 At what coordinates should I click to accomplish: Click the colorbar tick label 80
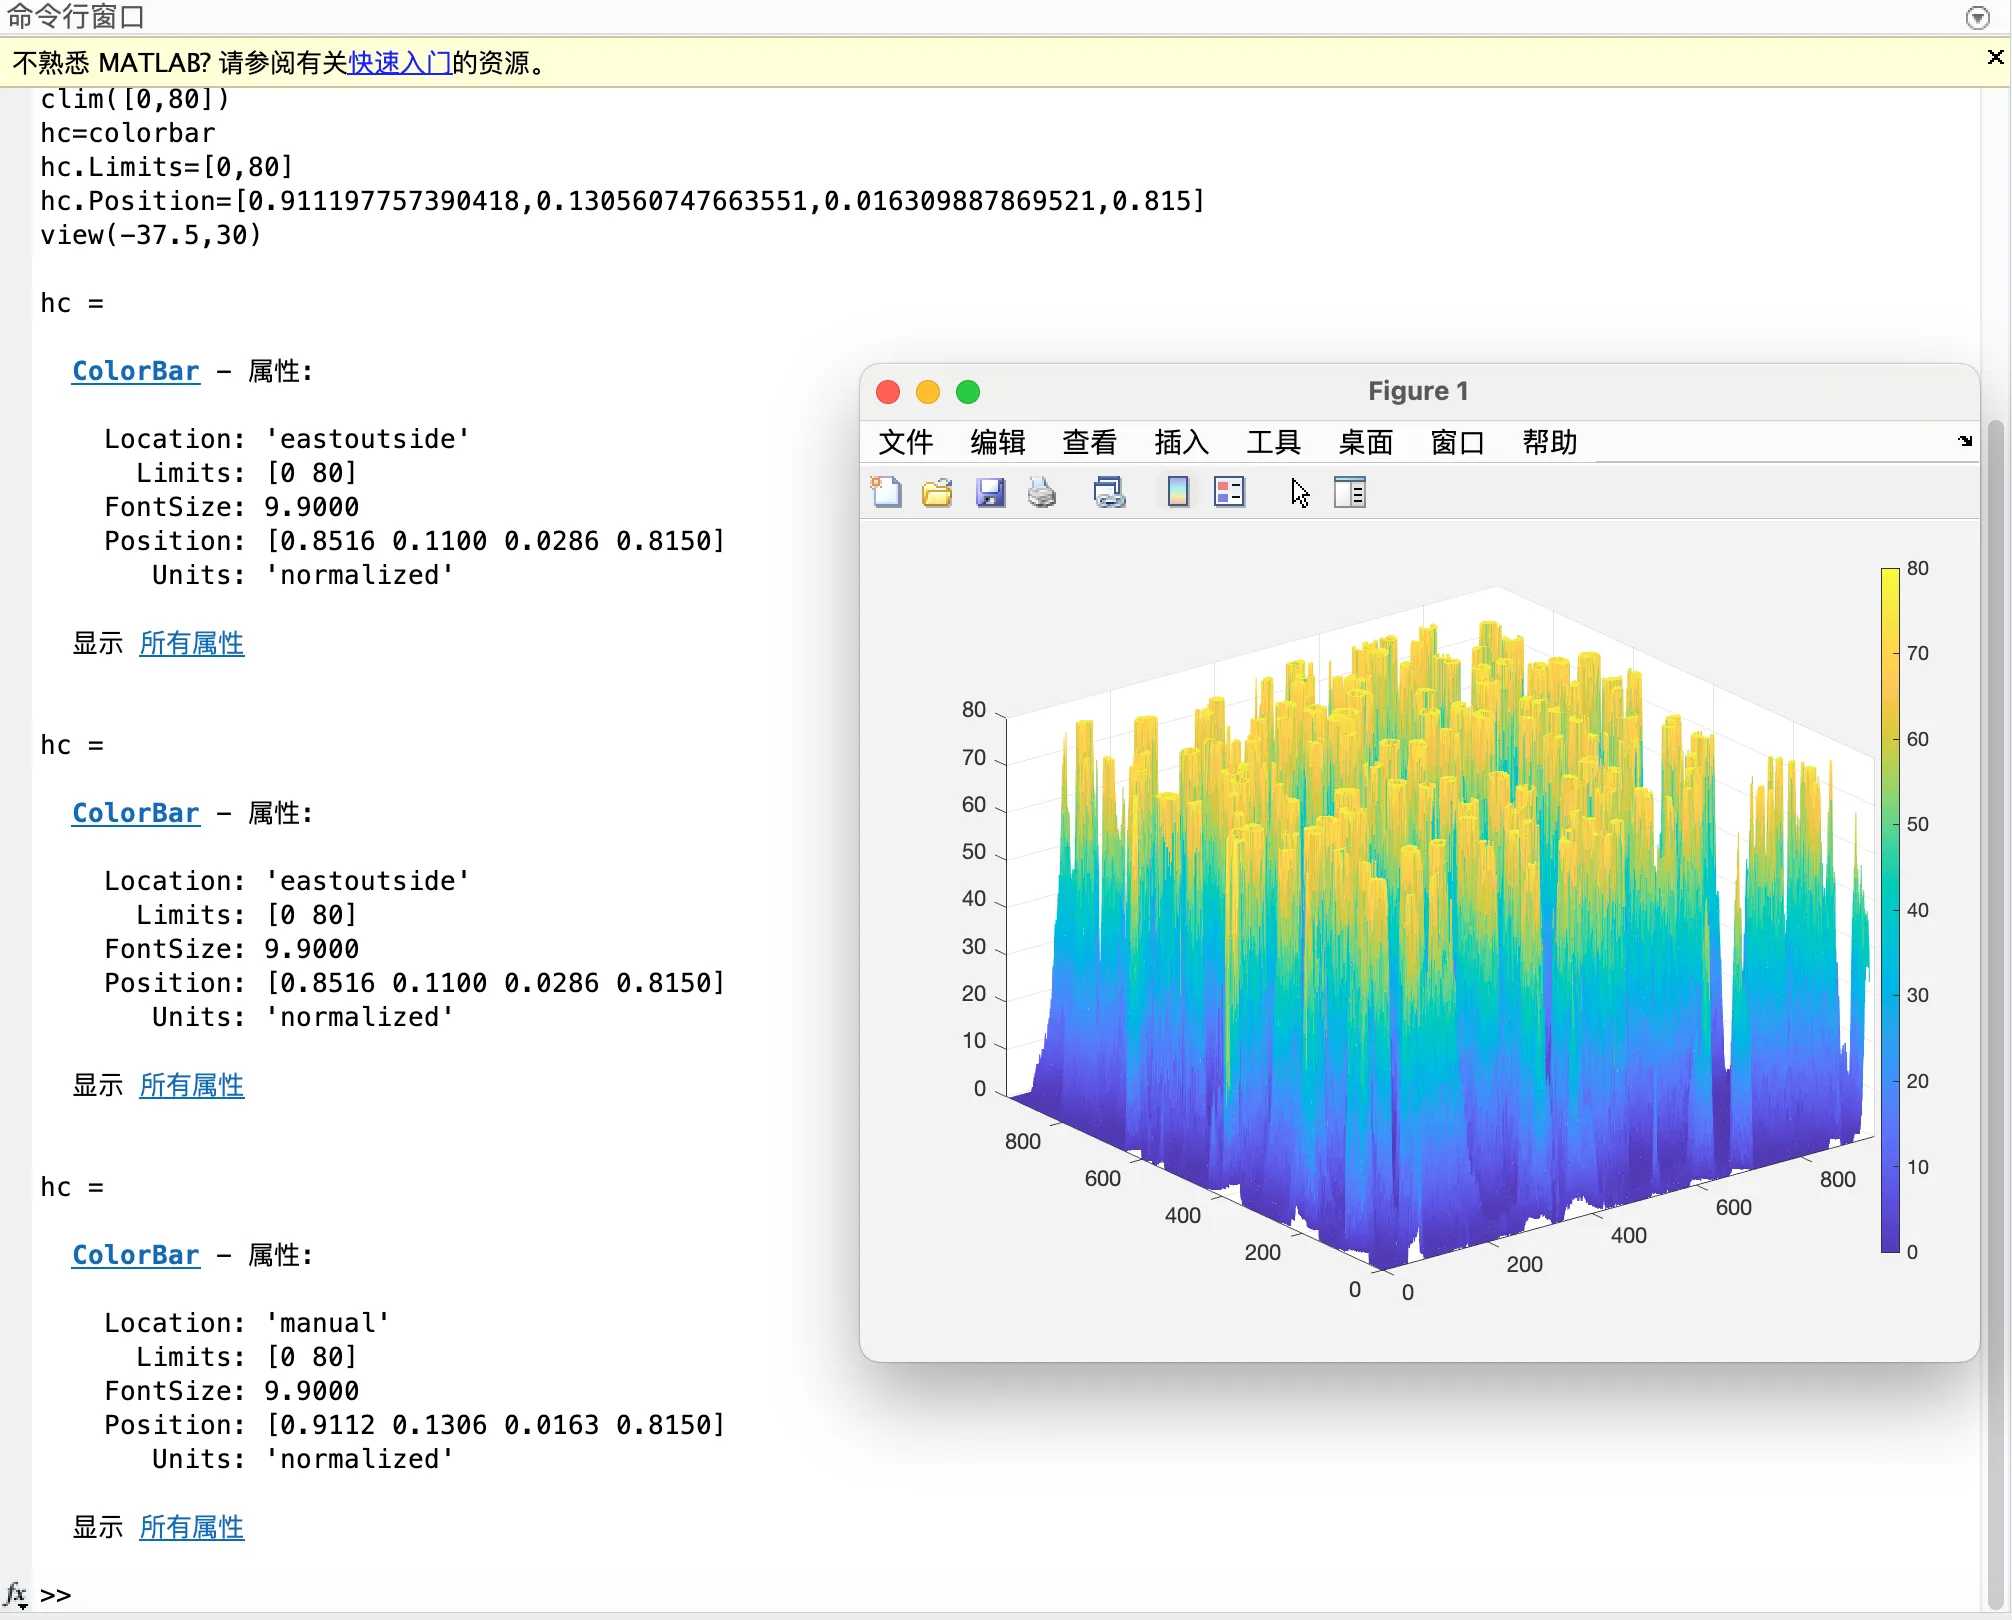coord(1917,568)
